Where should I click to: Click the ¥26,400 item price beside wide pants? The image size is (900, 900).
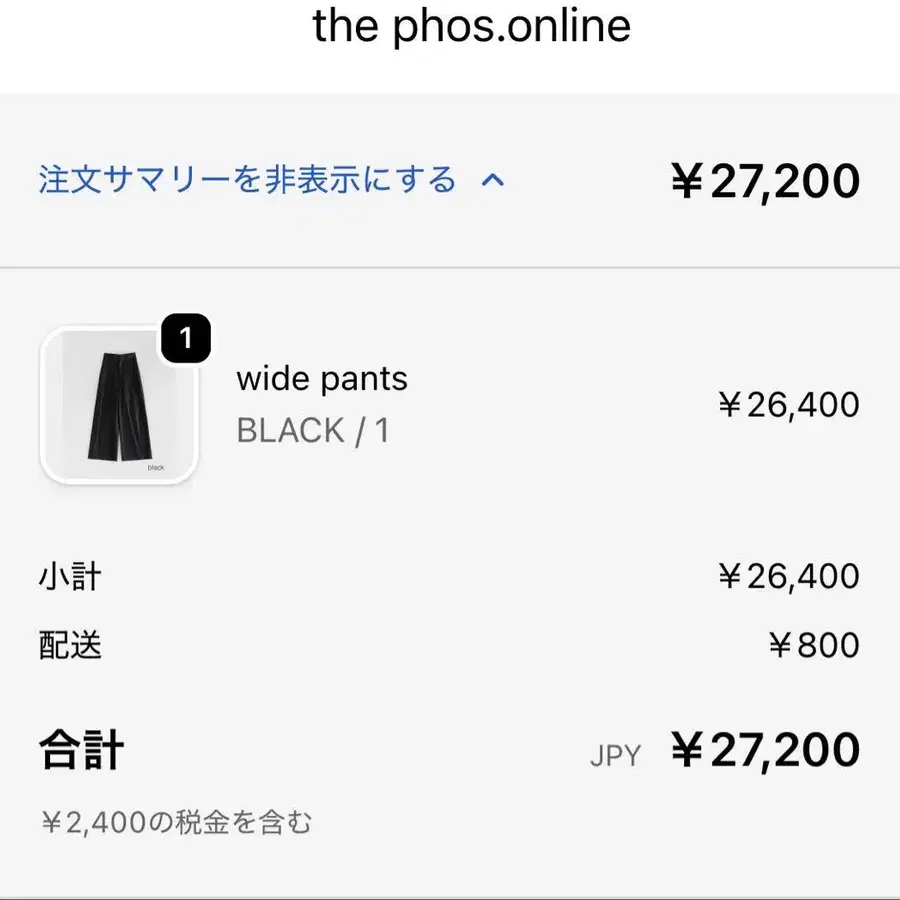point(788,405)
